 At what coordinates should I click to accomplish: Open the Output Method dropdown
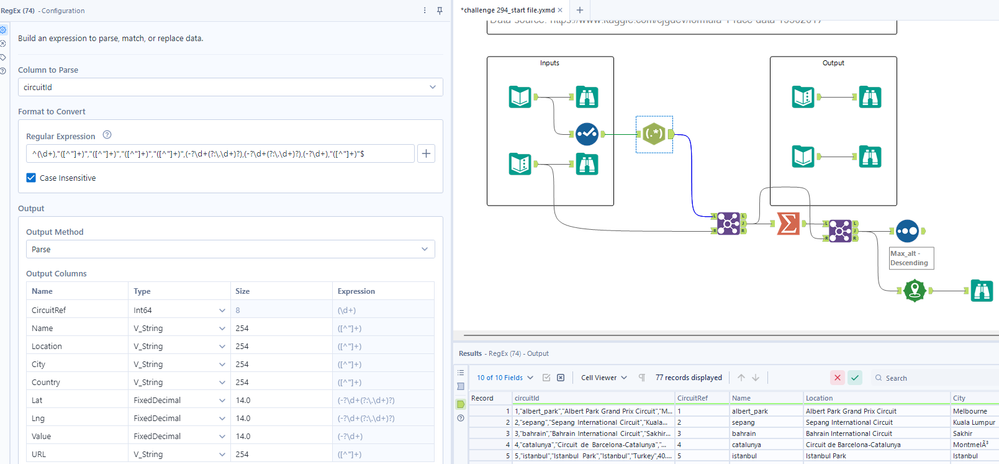click(230, 249)
